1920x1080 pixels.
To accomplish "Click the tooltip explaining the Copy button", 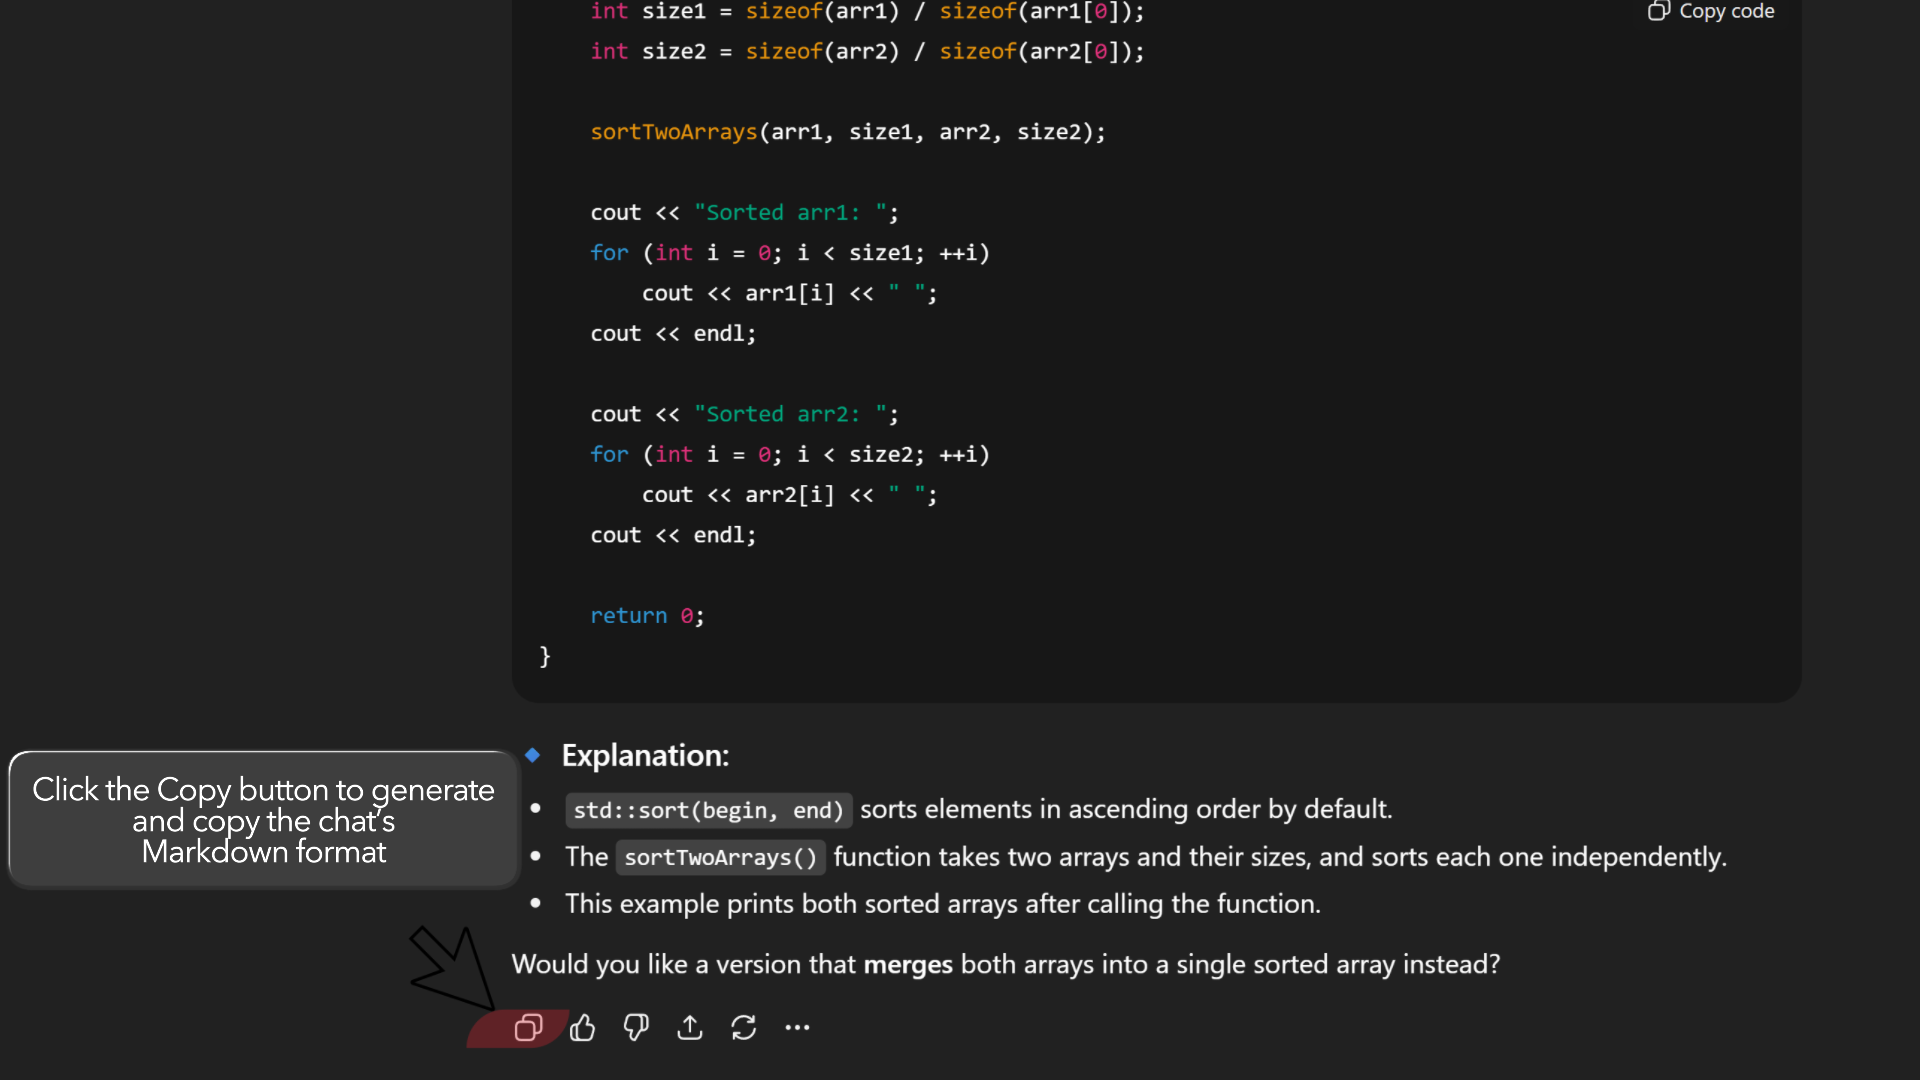I will [x=262, y=820].
